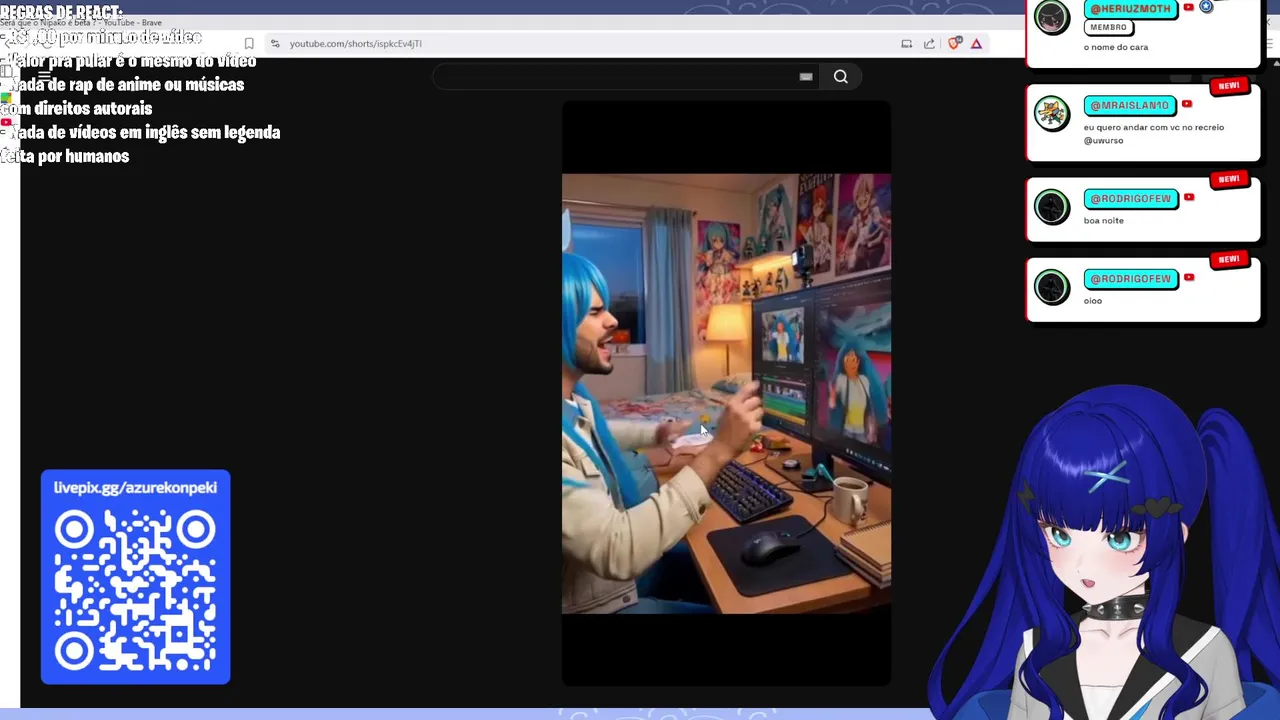Click the @RODRIGOFEW tag above 'boa noite'

click(1130, 199)
